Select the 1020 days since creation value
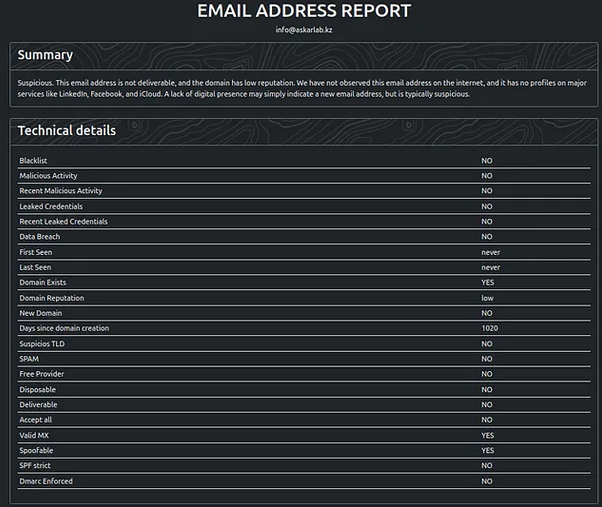The image size is (602, 507). pos(488,328)
